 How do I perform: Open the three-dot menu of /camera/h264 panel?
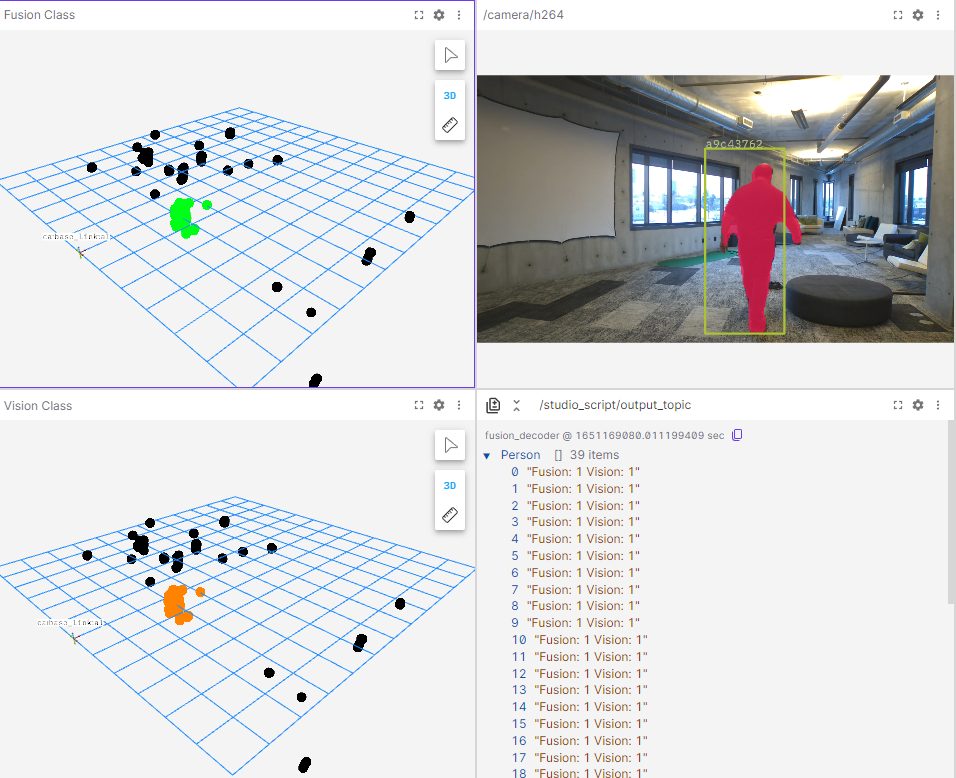point(938,15)
